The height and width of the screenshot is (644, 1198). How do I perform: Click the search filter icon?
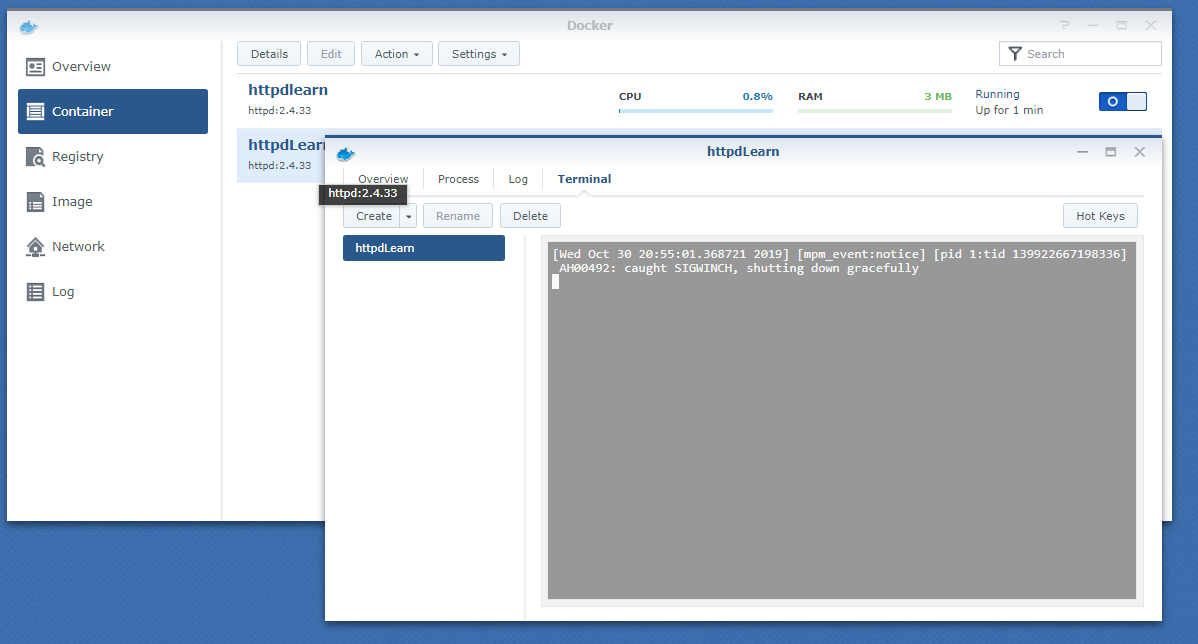click(1015, 53)
